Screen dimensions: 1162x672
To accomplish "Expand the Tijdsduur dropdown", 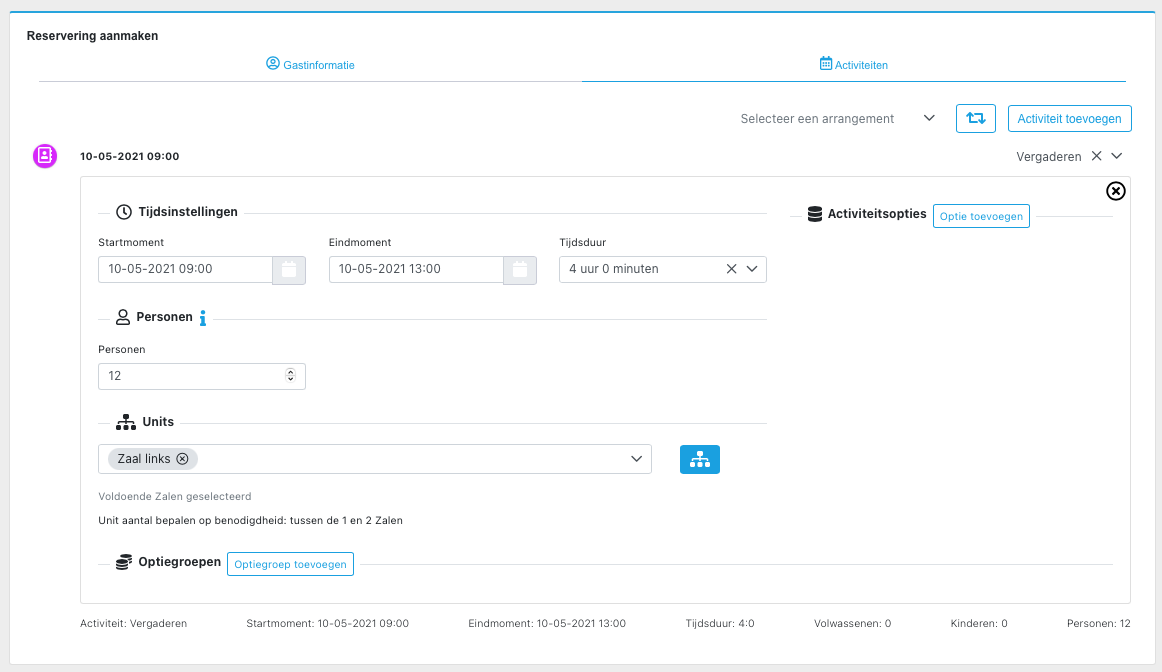I will (x=752, y=269).
